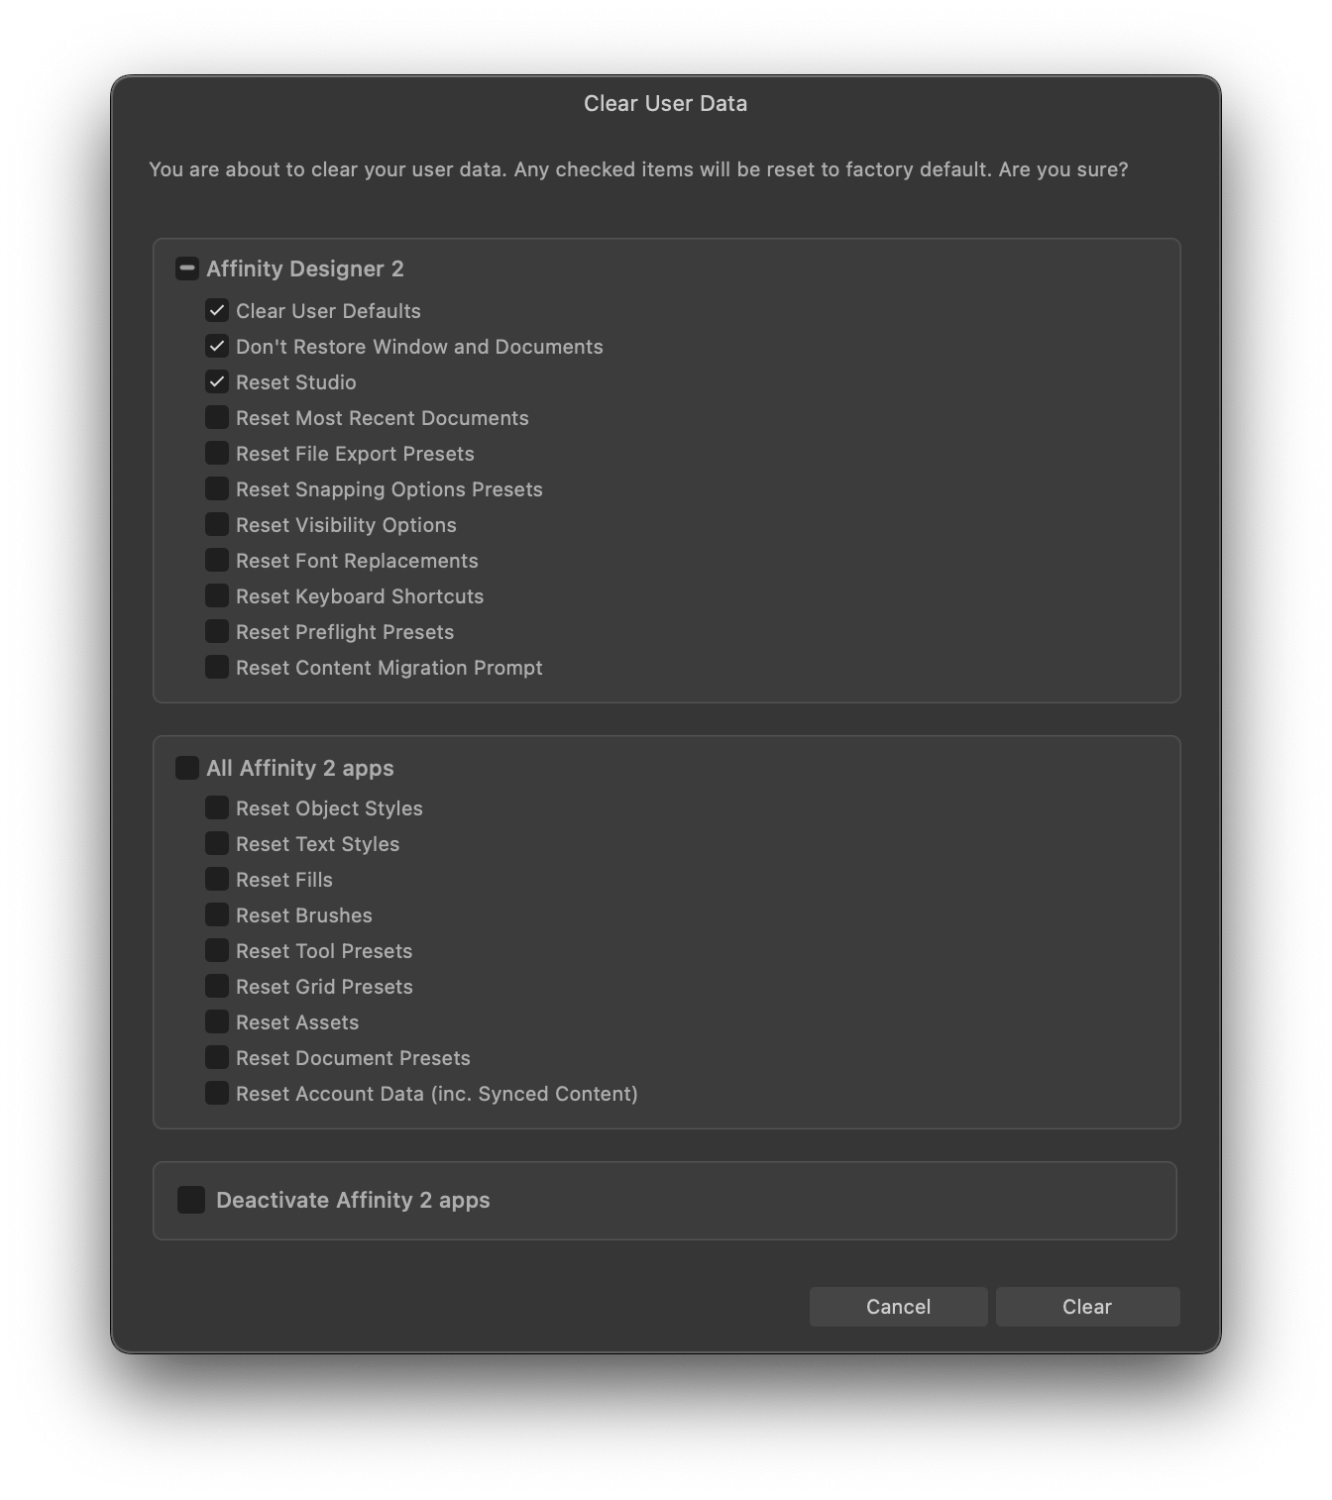
Task: Check Reset Account Data including Synced Content
Action: point(217,1093)
